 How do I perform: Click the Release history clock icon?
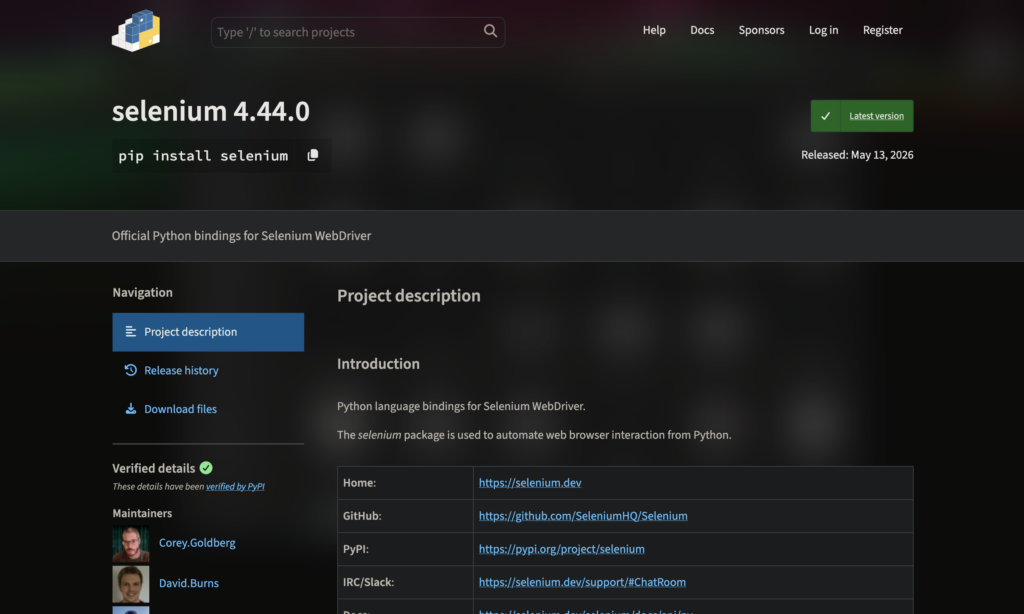point(131,370)
